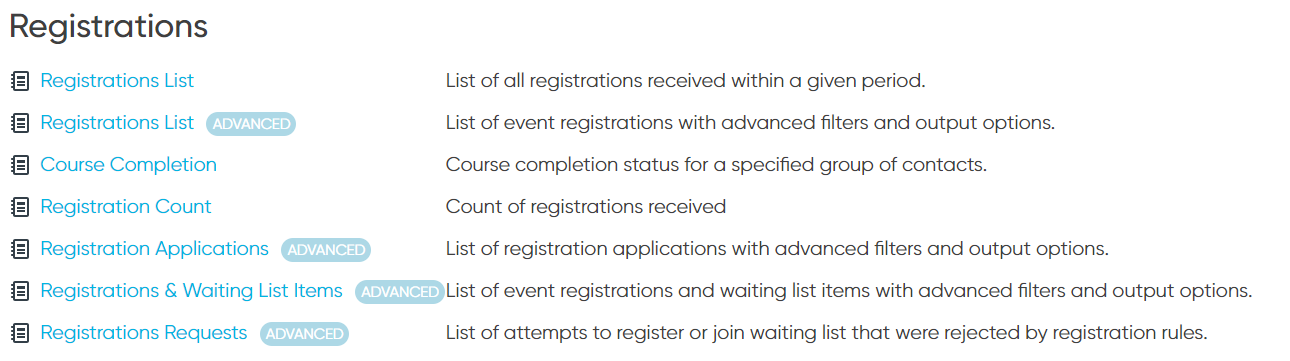
Task: Click the ADVANCED badge next to Registrations List
Action: point(251,124)
